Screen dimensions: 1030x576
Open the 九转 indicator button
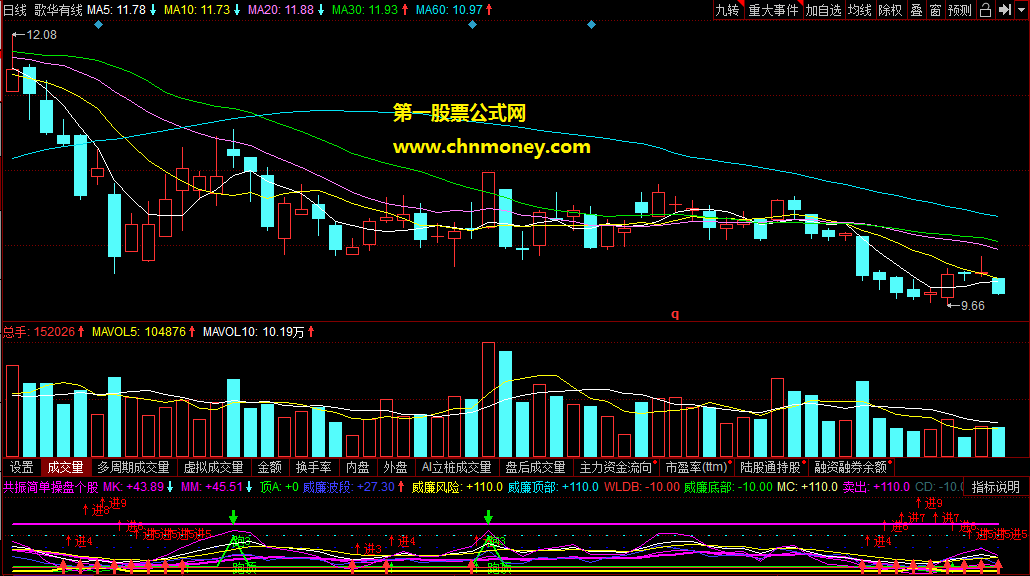727,10
